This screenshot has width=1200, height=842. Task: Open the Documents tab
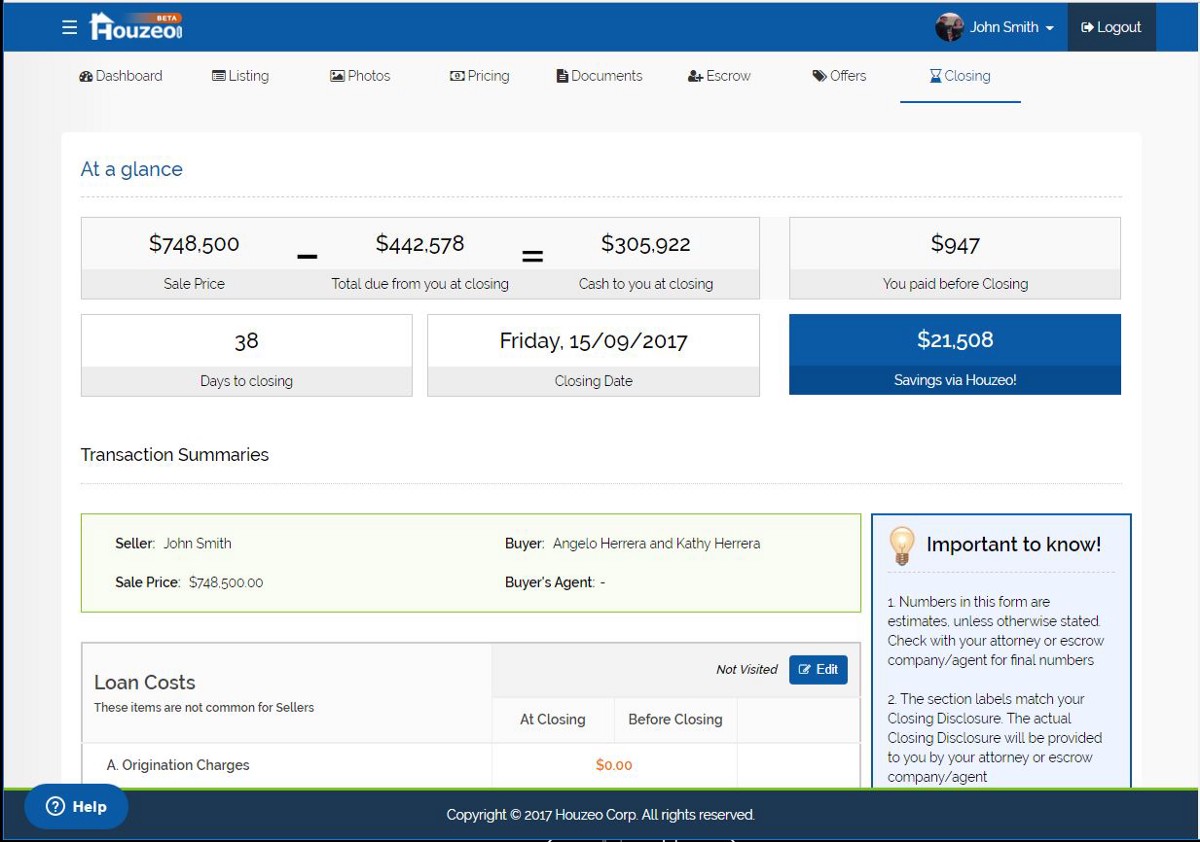point(599,76)
